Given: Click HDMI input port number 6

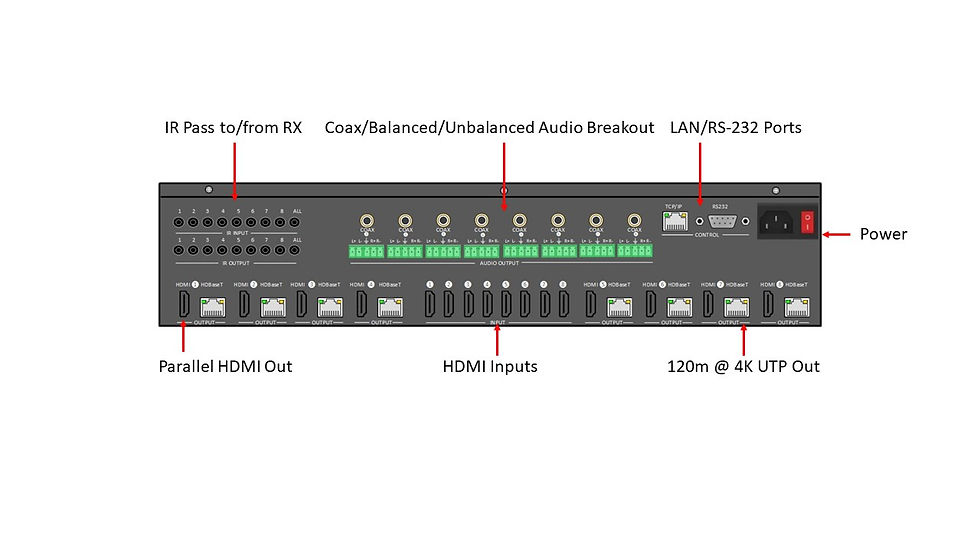Looking at the screenshot, I should (526, 304).
